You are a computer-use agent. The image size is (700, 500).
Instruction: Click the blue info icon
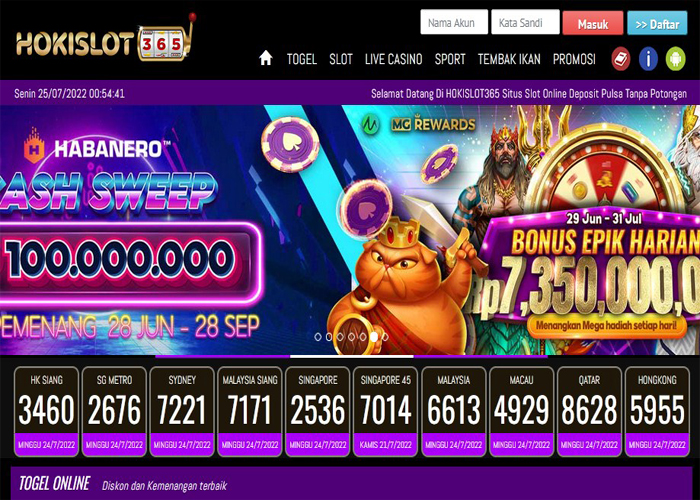(648, 58)
